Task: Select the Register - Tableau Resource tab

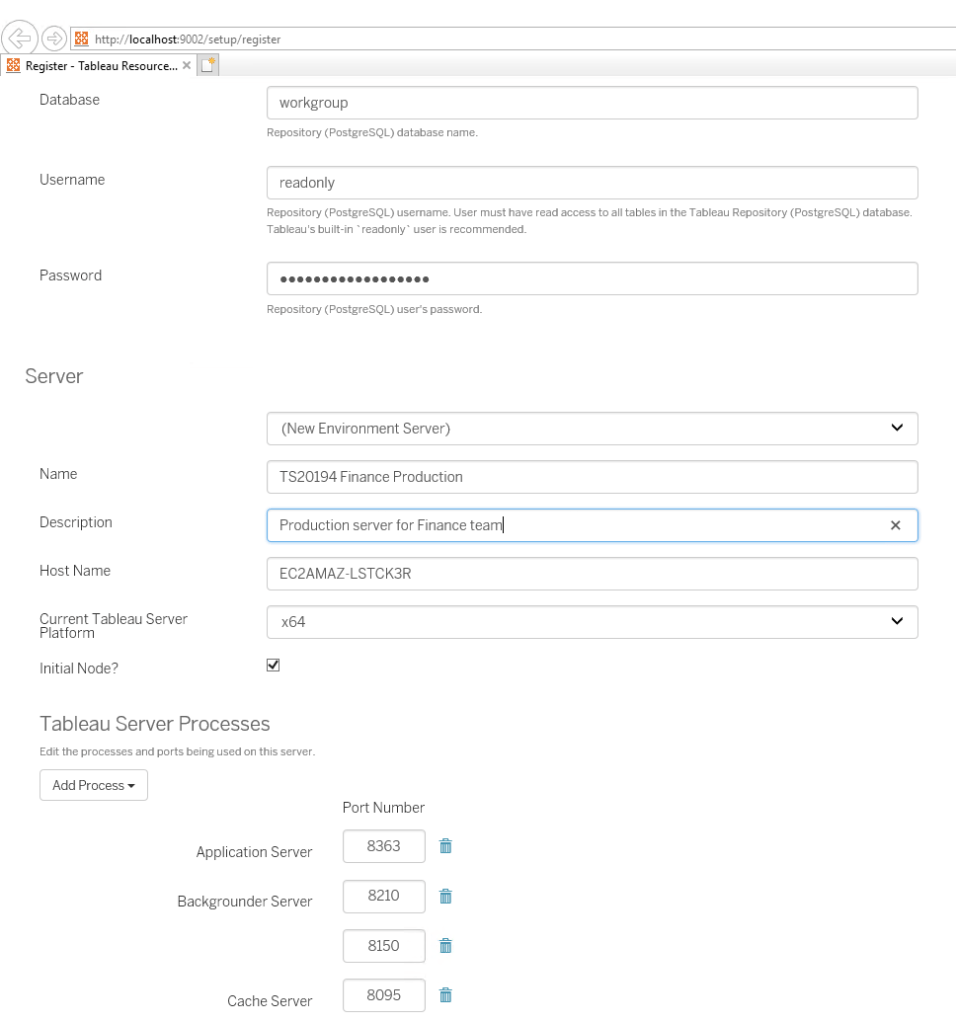Action: (x=90, y=66)
